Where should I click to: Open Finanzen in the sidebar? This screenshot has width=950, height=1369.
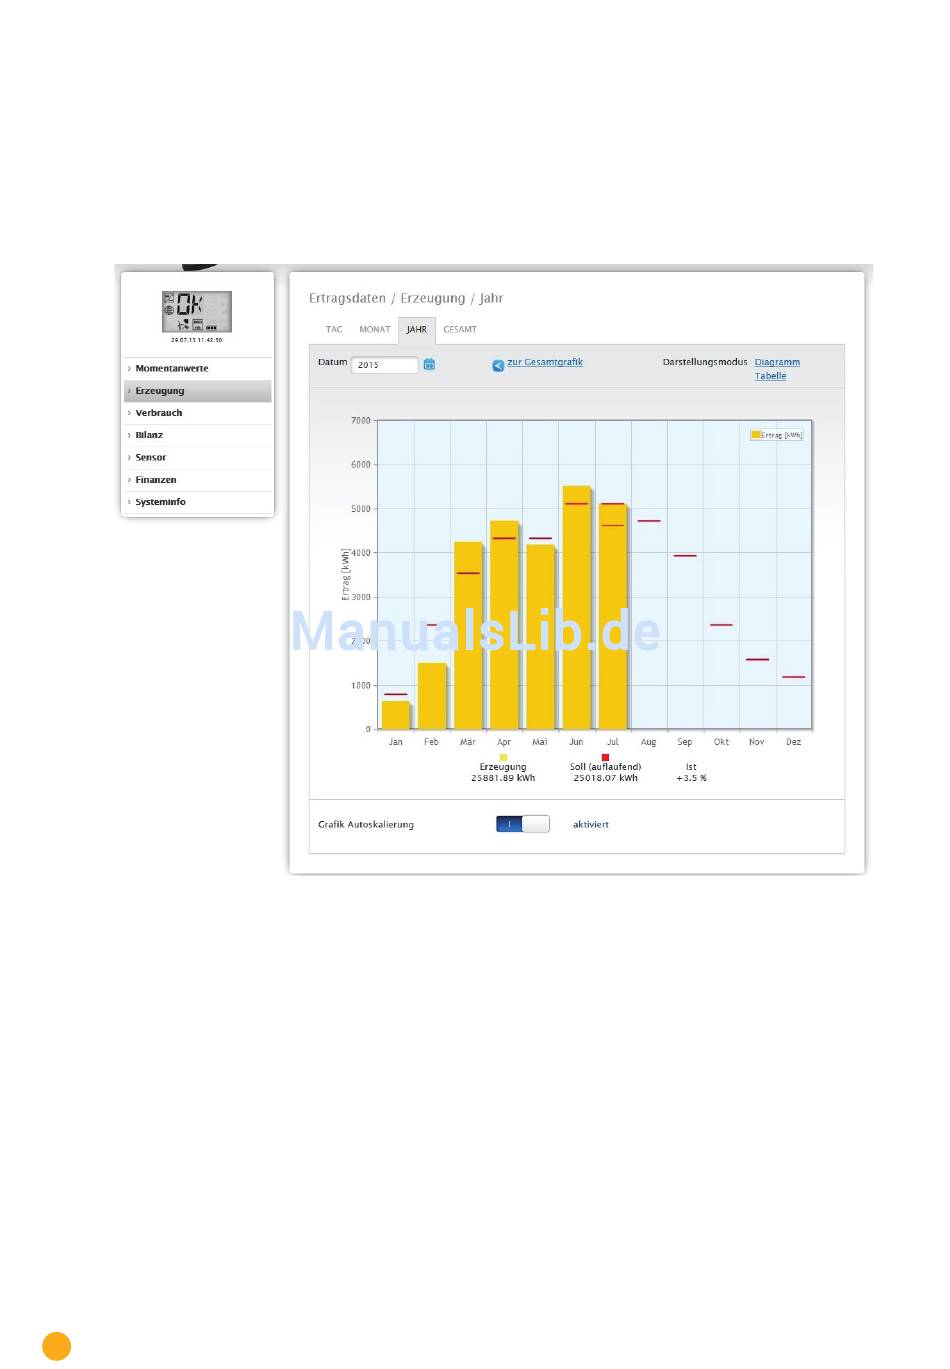pyautogui.click(x=198, y=480)
